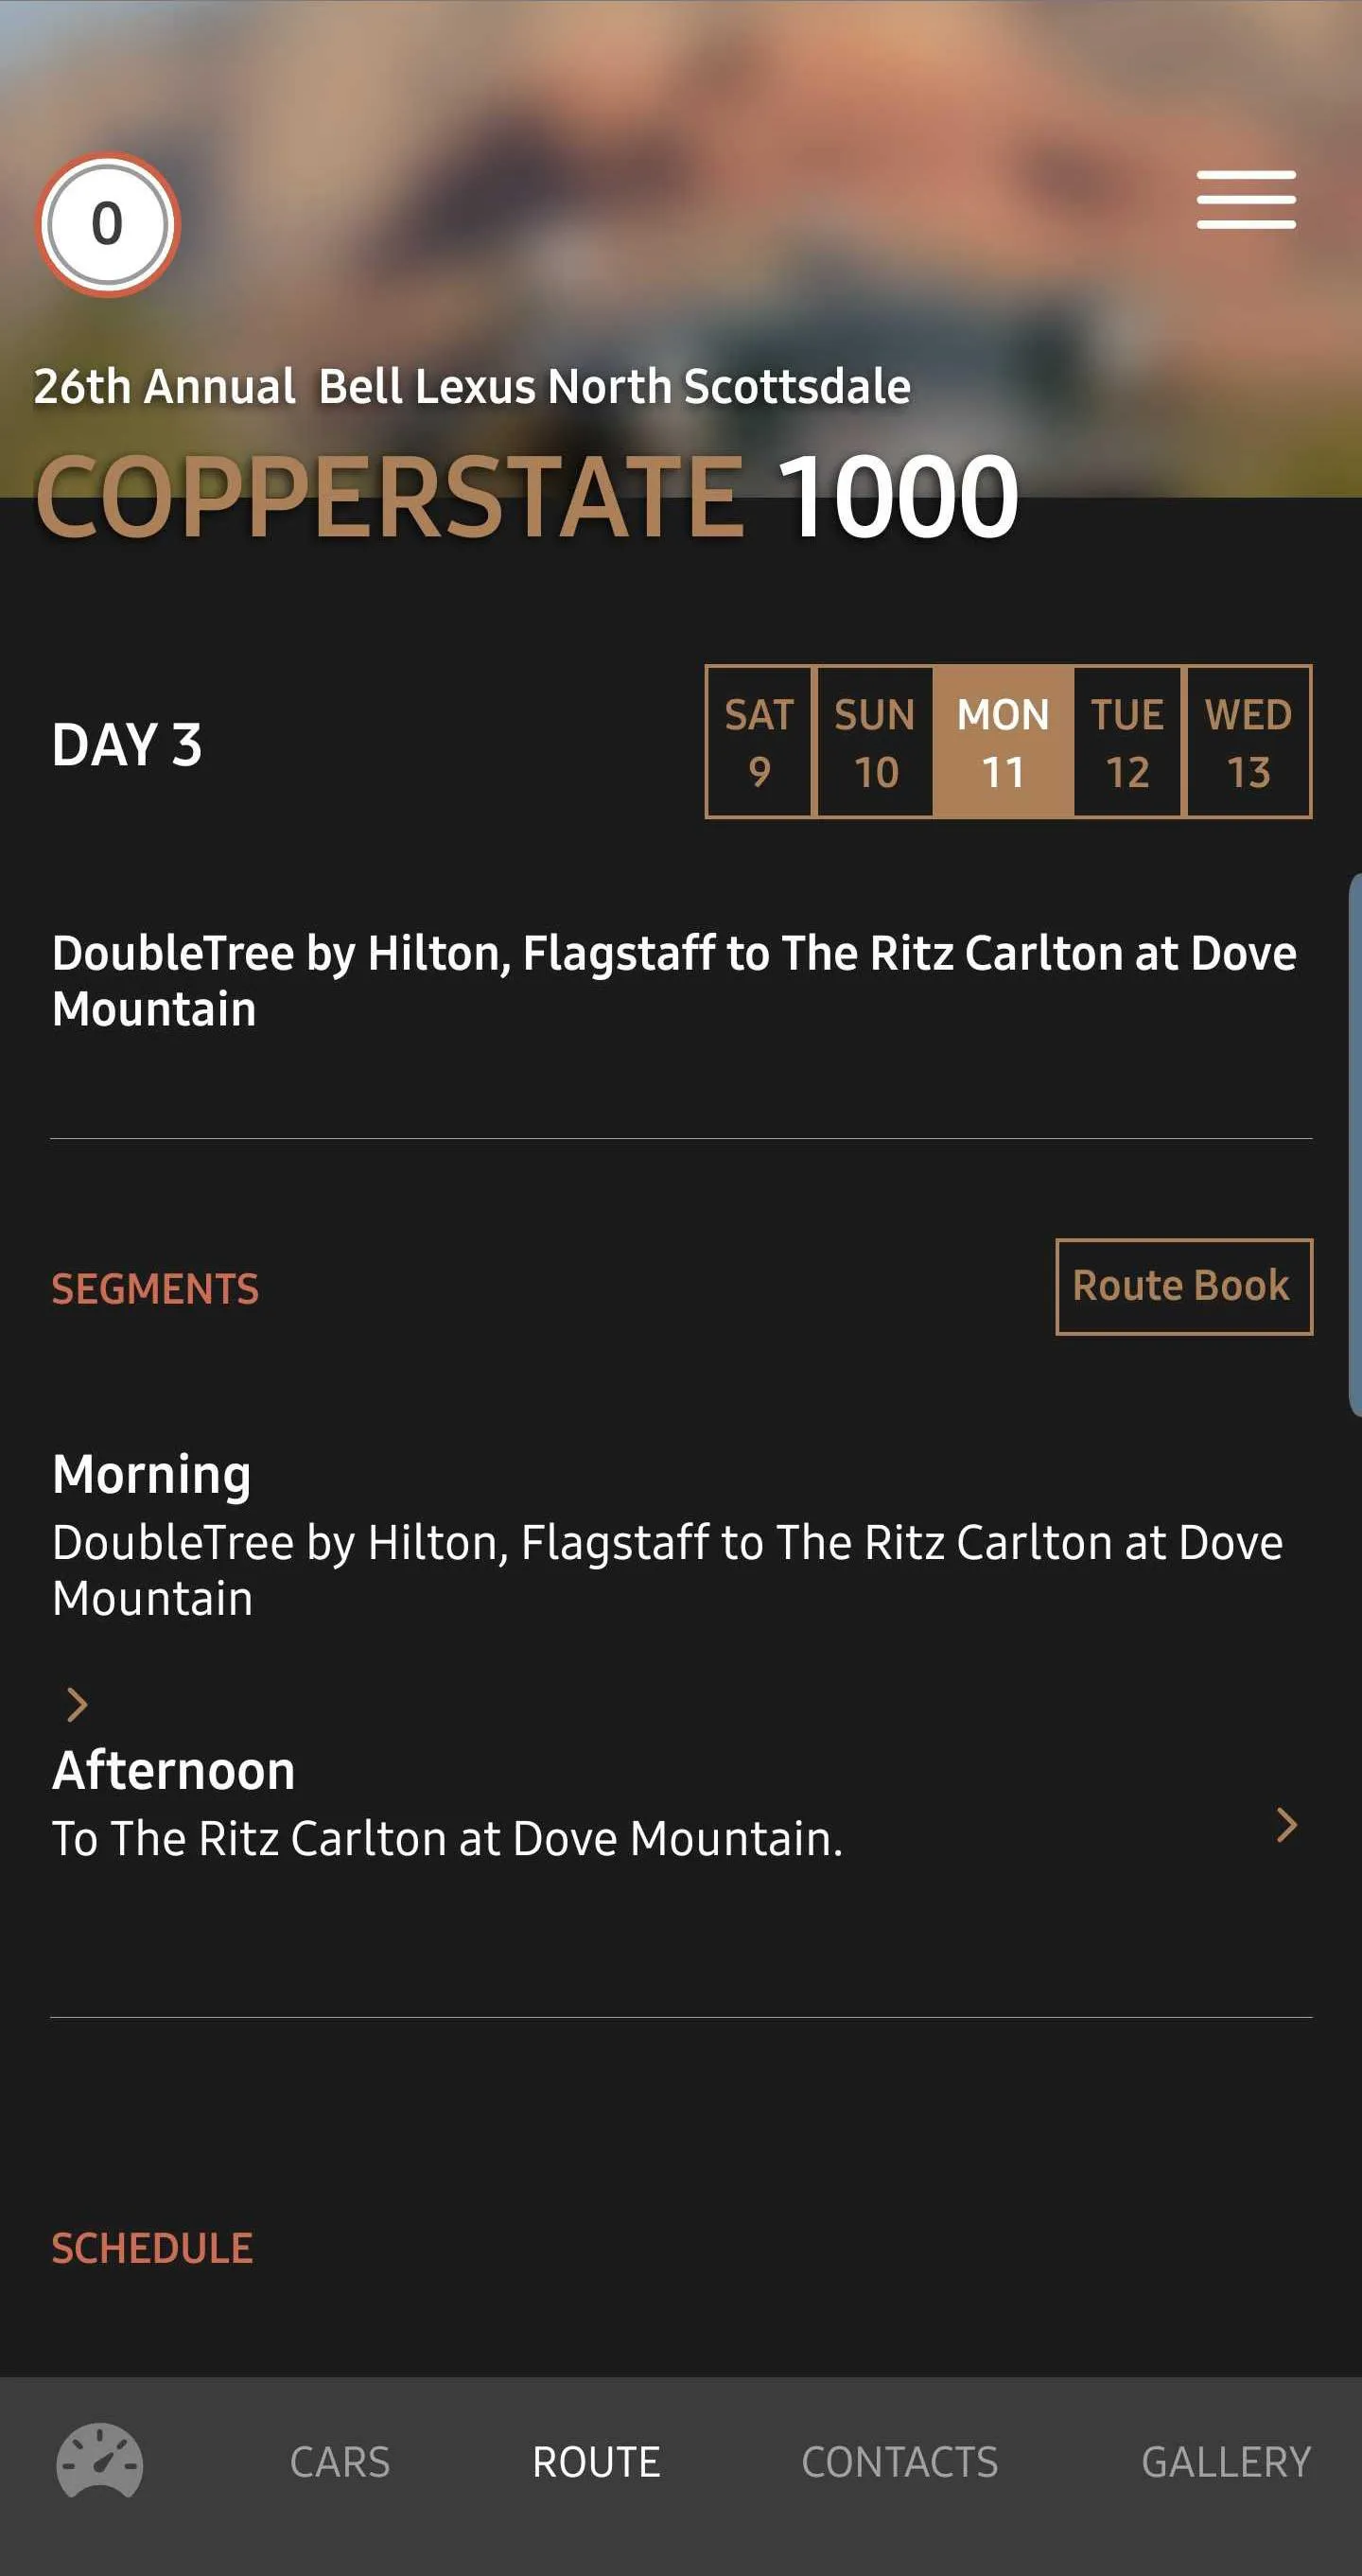Switch to the ROUTE tab

596,2462
